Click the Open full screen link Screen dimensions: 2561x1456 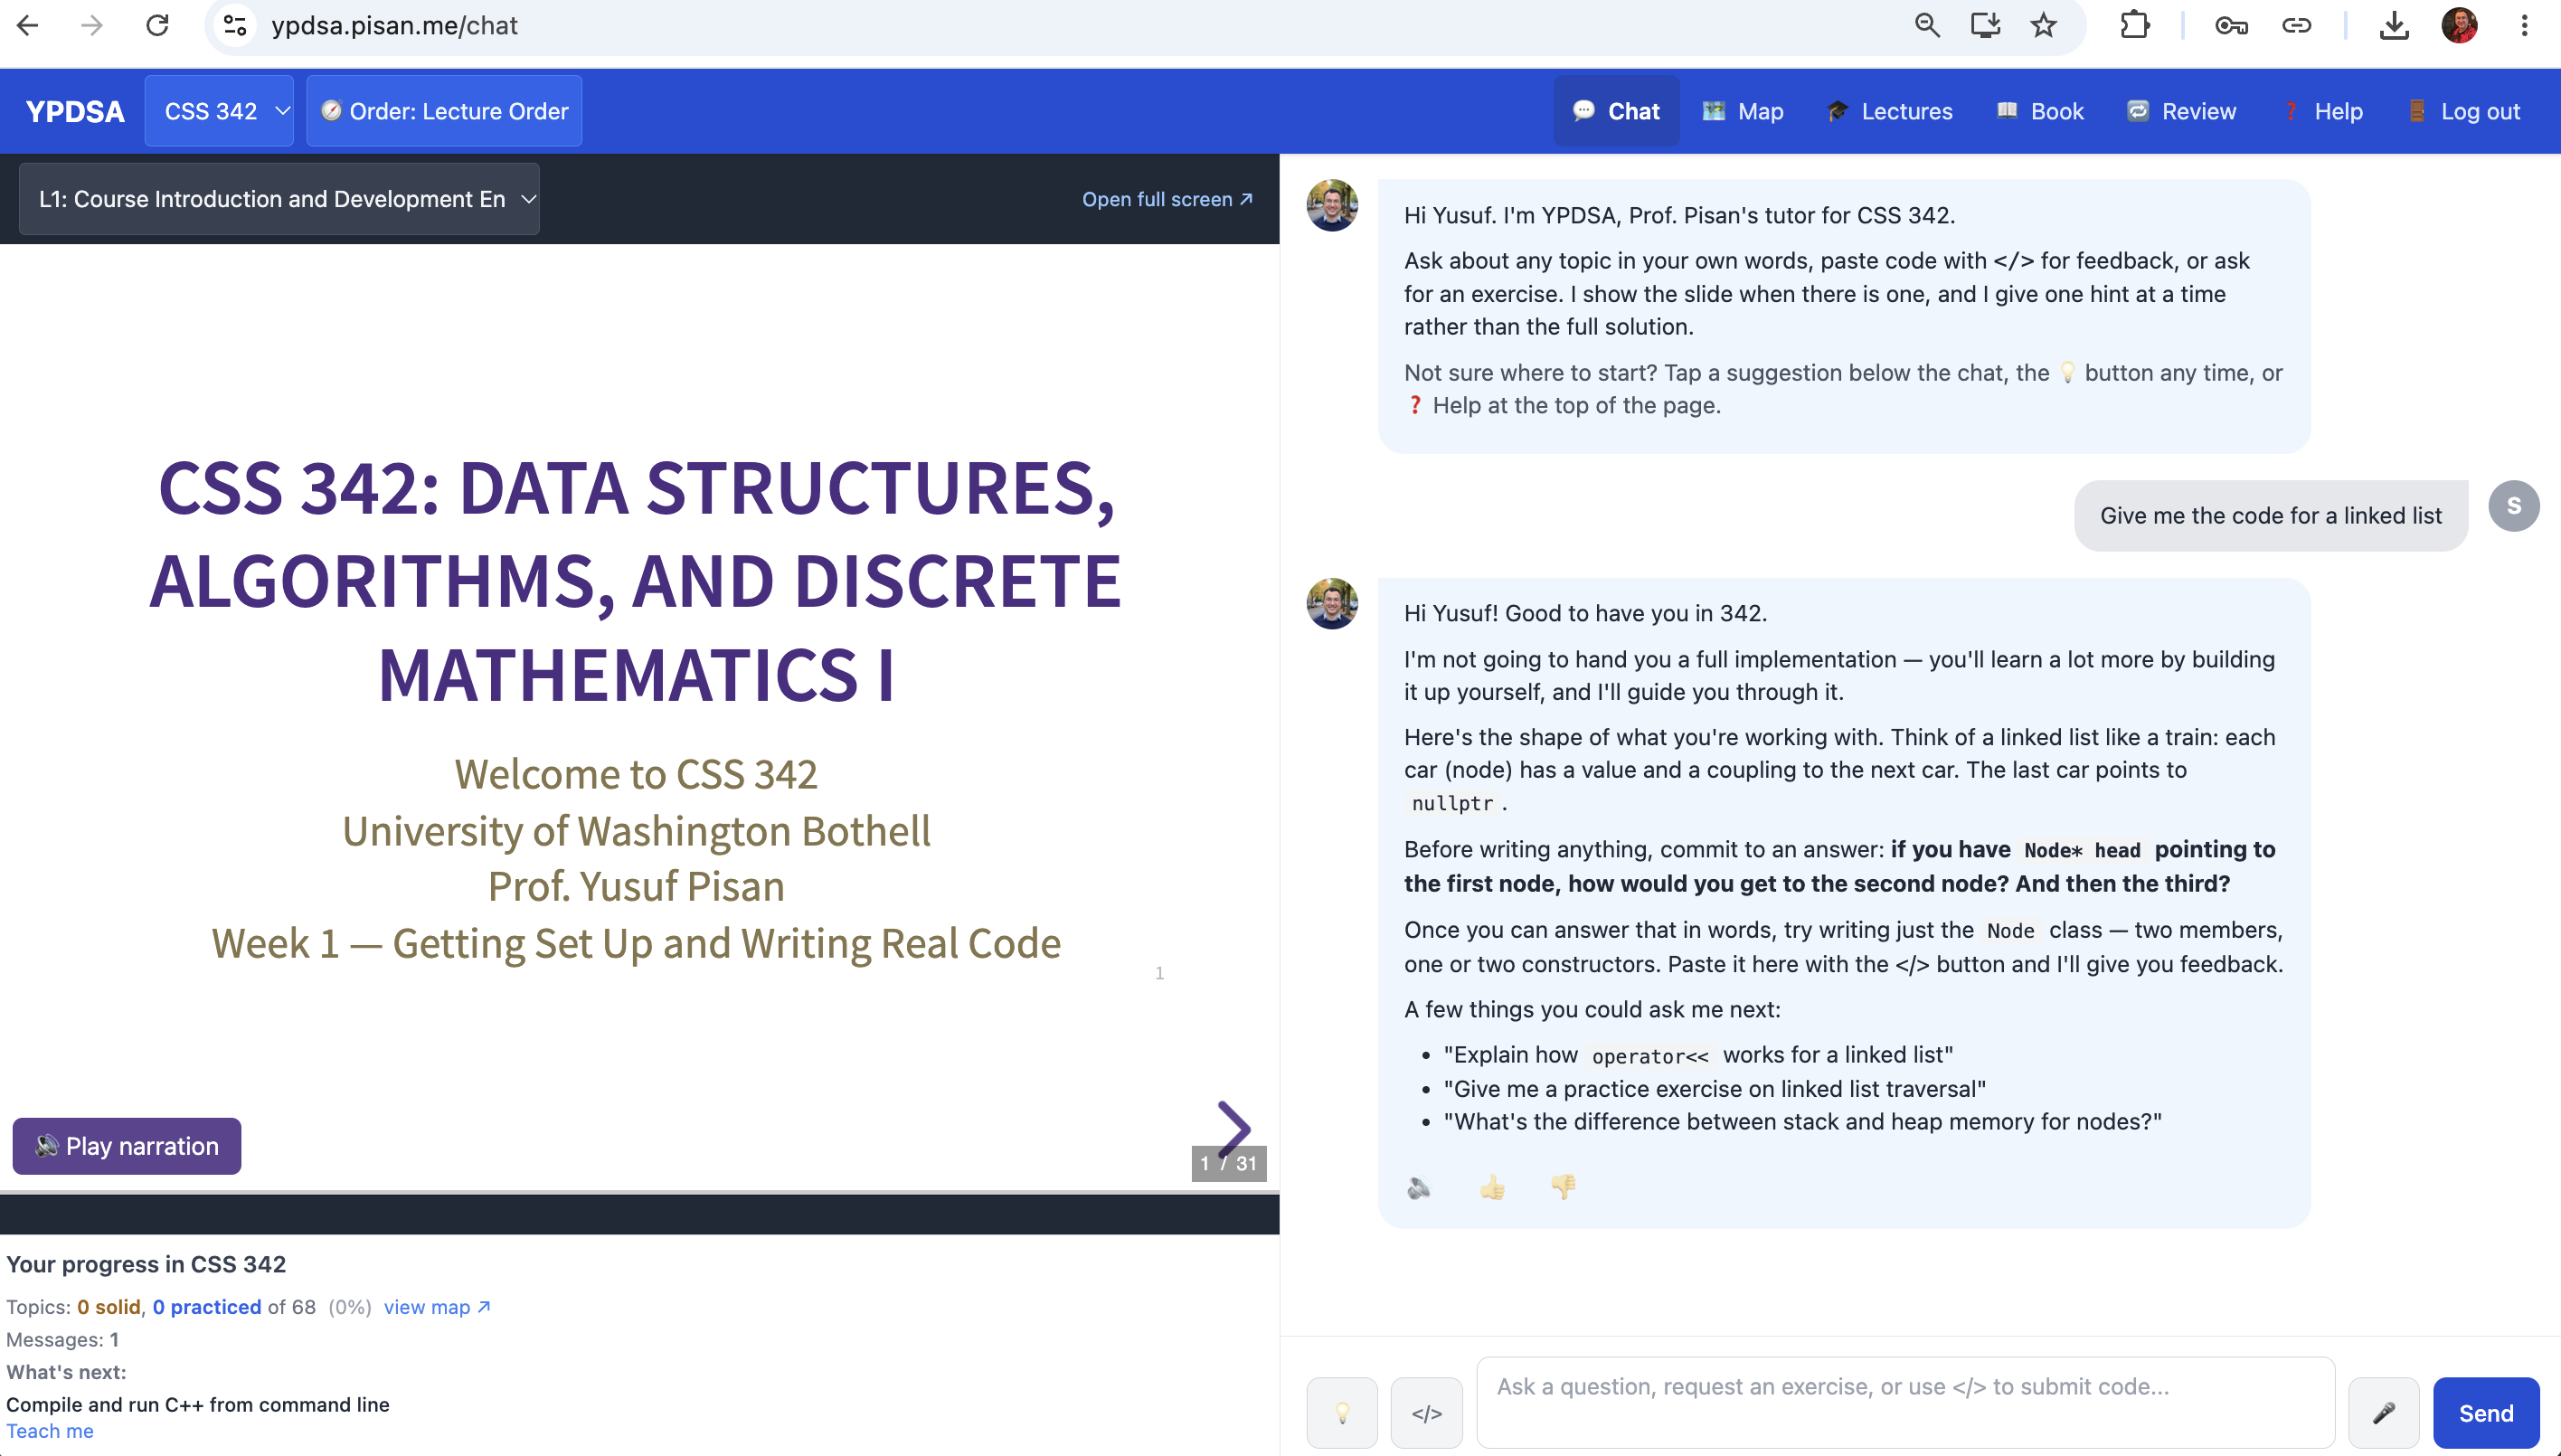[1167, 199]
